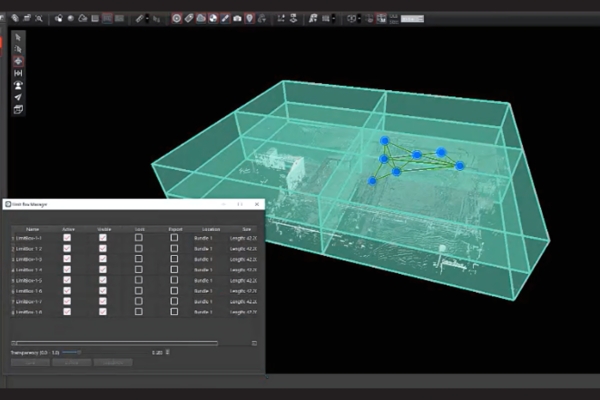Viewport: 600px width, 400px height.
Task: Click the camera snapshot icon in top toolbar
Action: point(237,18)
